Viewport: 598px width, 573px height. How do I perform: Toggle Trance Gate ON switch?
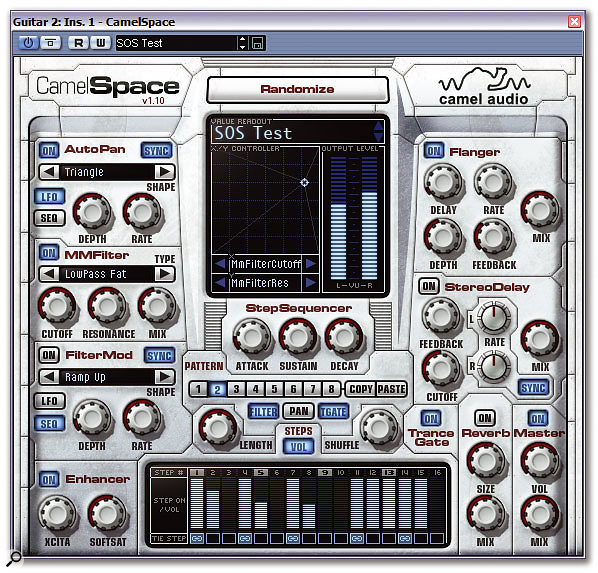click(x=431, y=418)
